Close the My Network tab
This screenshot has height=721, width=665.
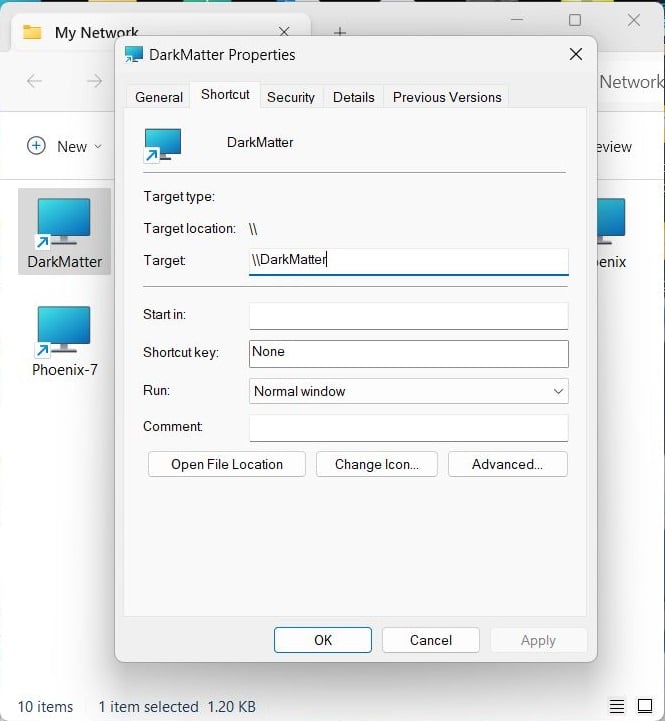(284, 31)
